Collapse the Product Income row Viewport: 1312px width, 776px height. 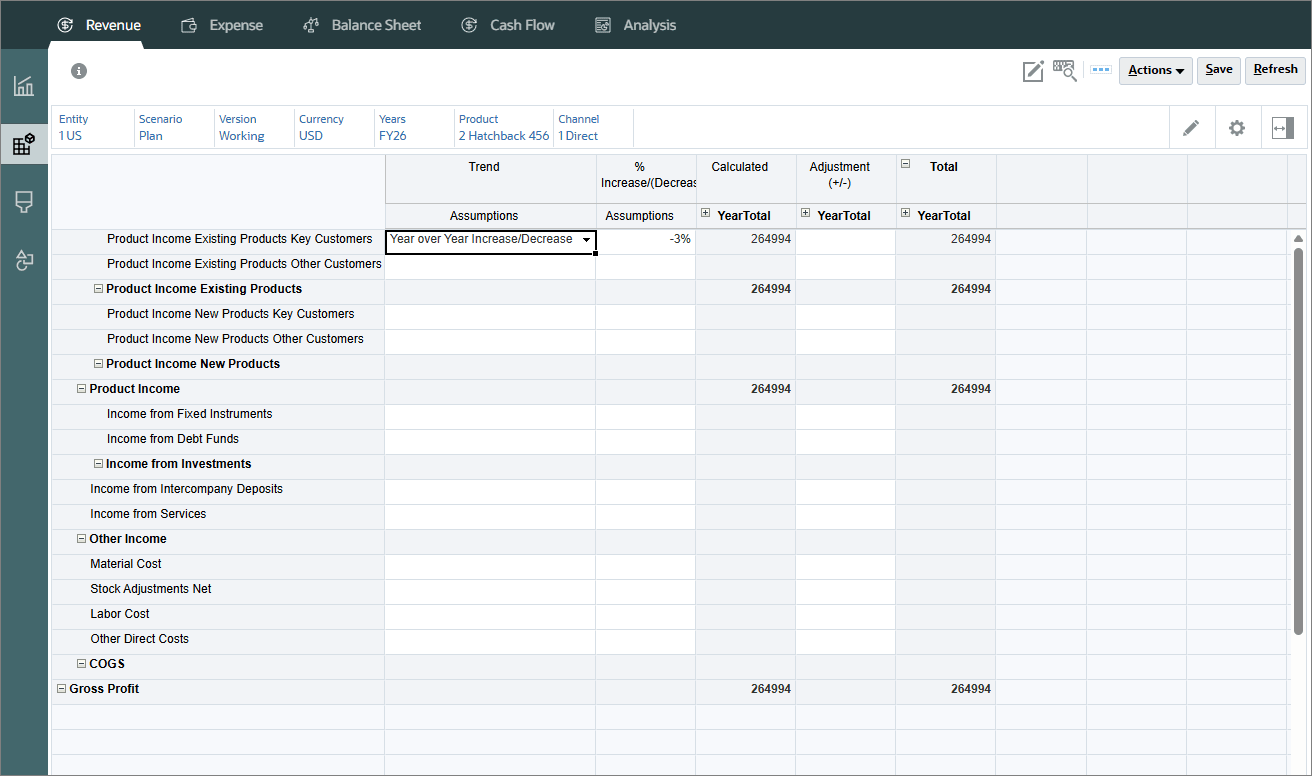pos(81,389)
